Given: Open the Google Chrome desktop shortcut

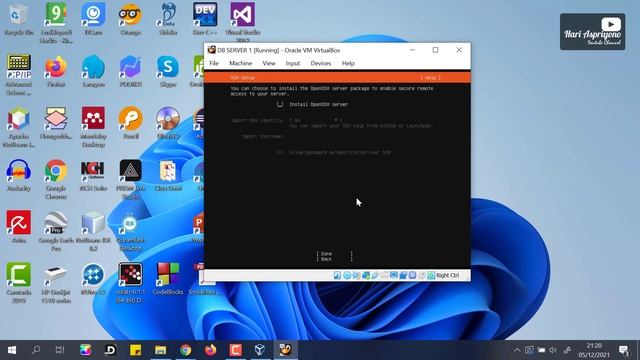Looking at the screenshot, I should coord(56,180).
